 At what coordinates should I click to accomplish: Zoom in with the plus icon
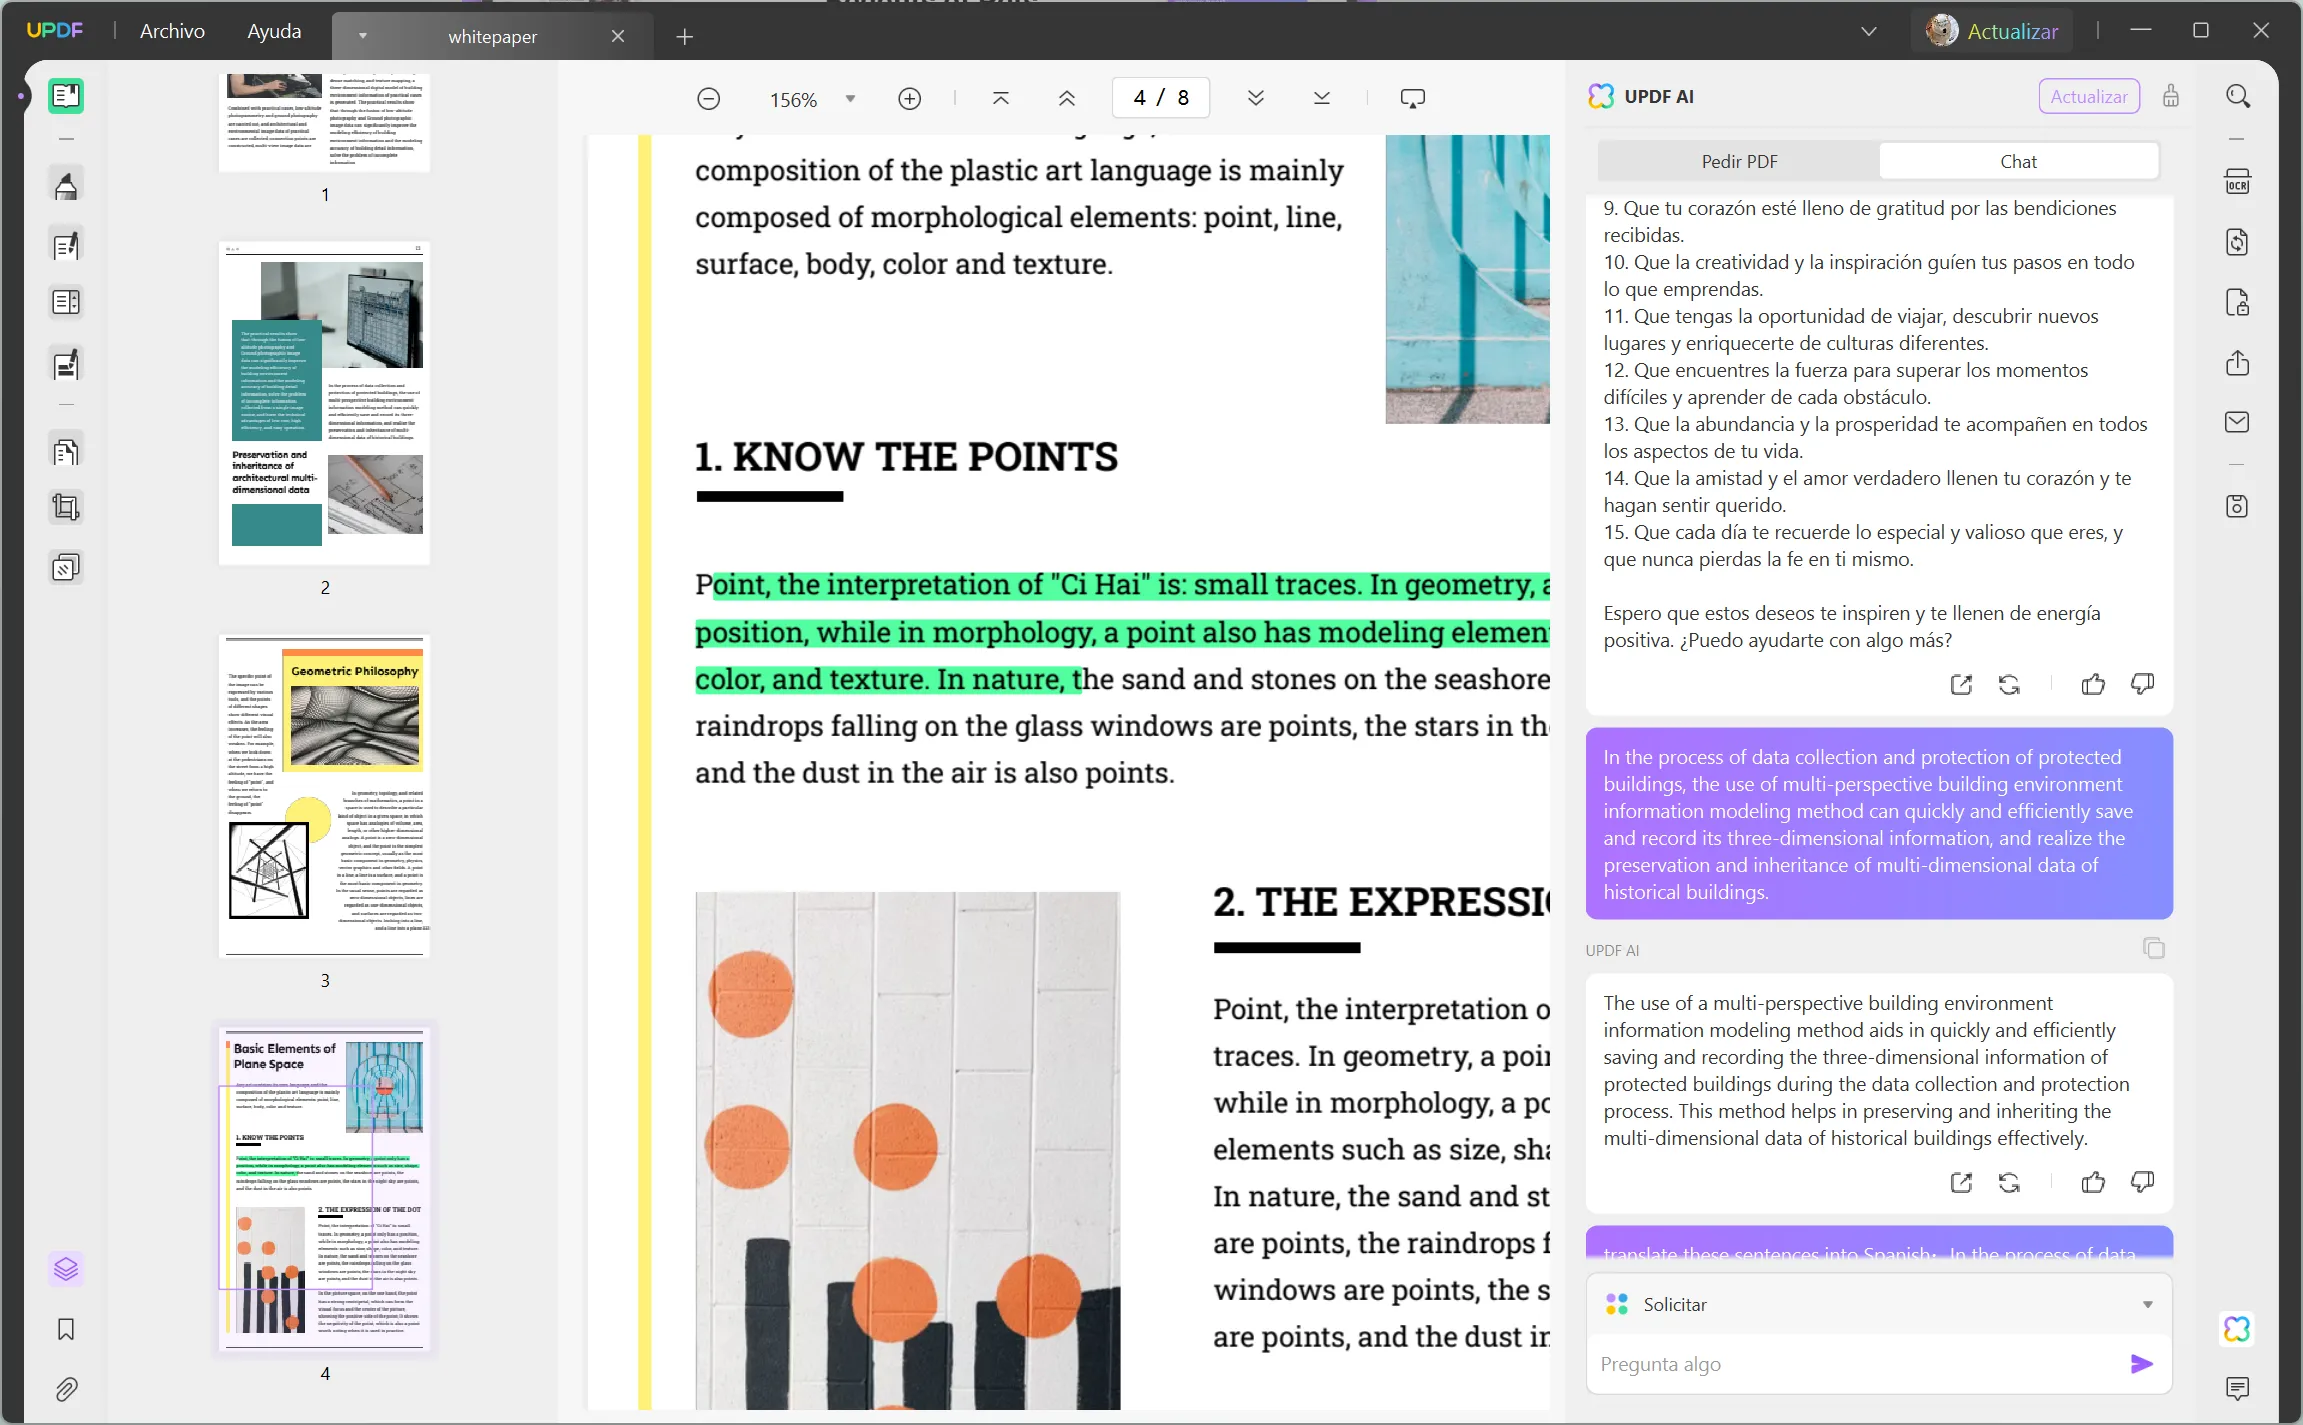point(909,99)
